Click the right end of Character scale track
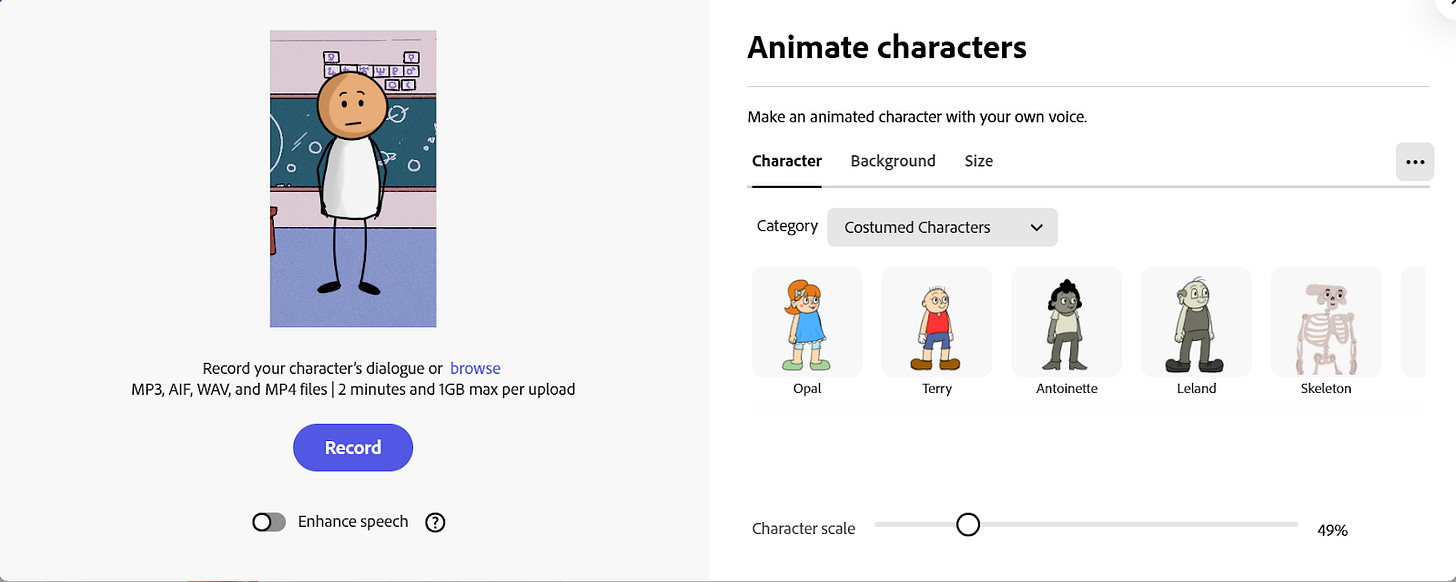 point(1292,525)
